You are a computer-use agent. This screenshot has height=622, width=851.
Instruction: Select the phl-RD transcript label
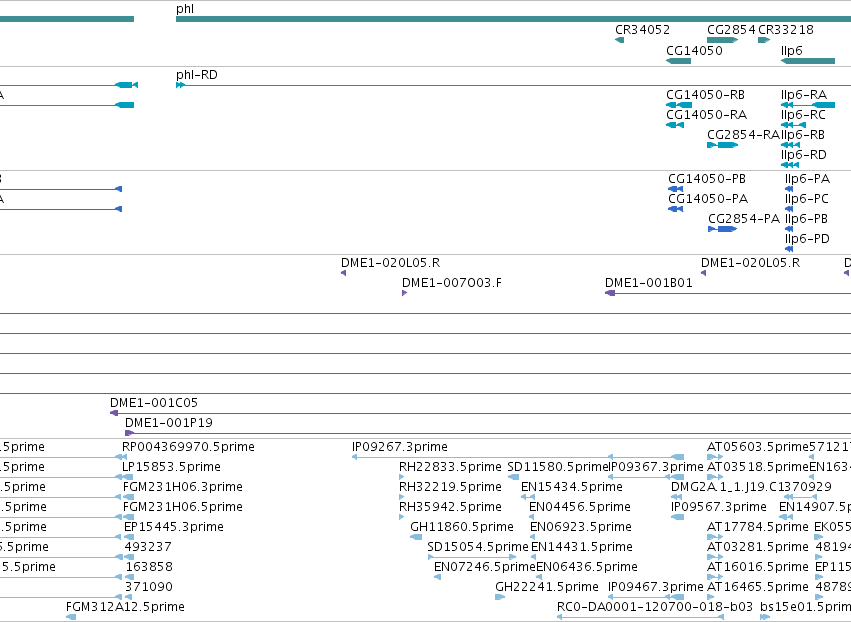196,75
